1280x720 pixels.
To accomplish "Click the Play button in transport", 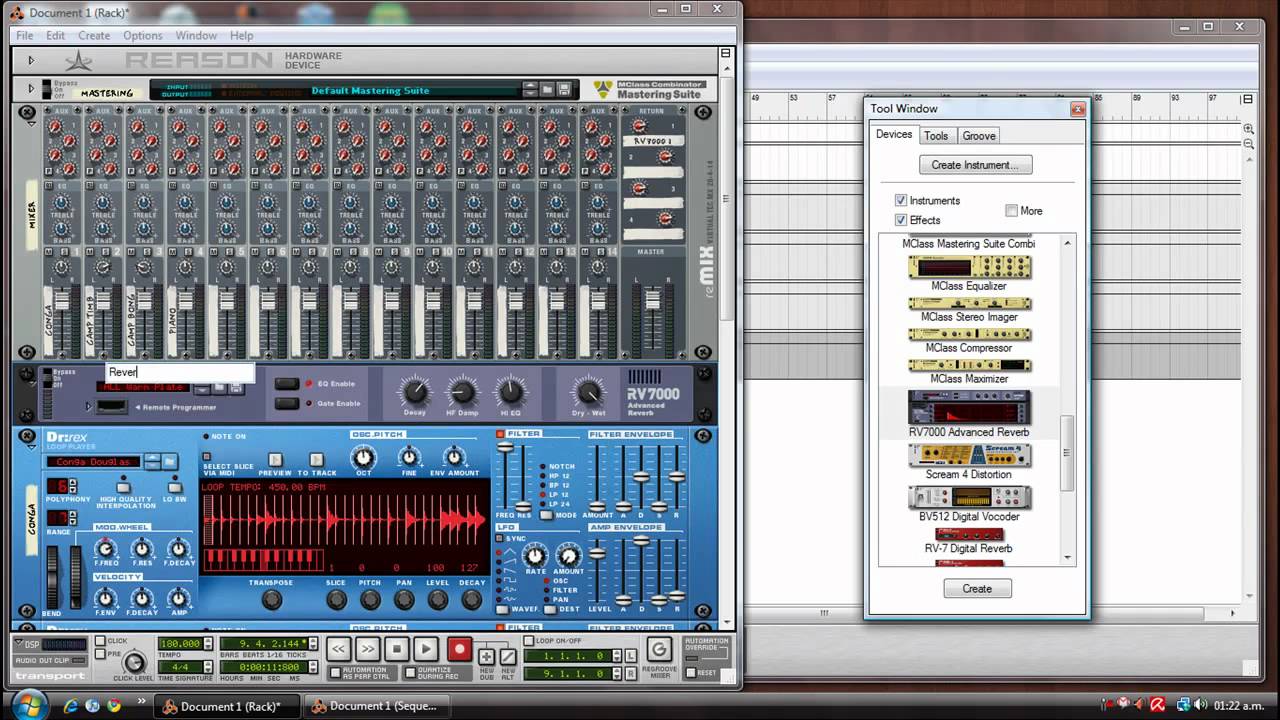I will point(425,649).
